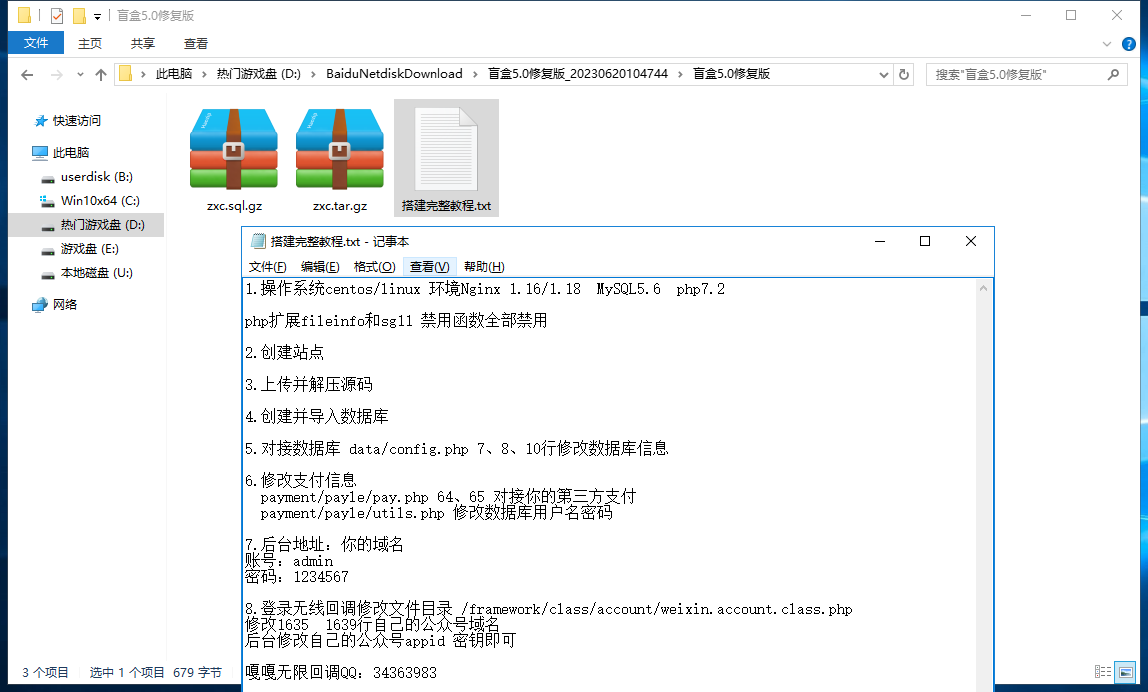Click the Explorer back arrow
The height and width of the screenshot is (692, 1148).
pyautogui.click(x=27, y=75)
